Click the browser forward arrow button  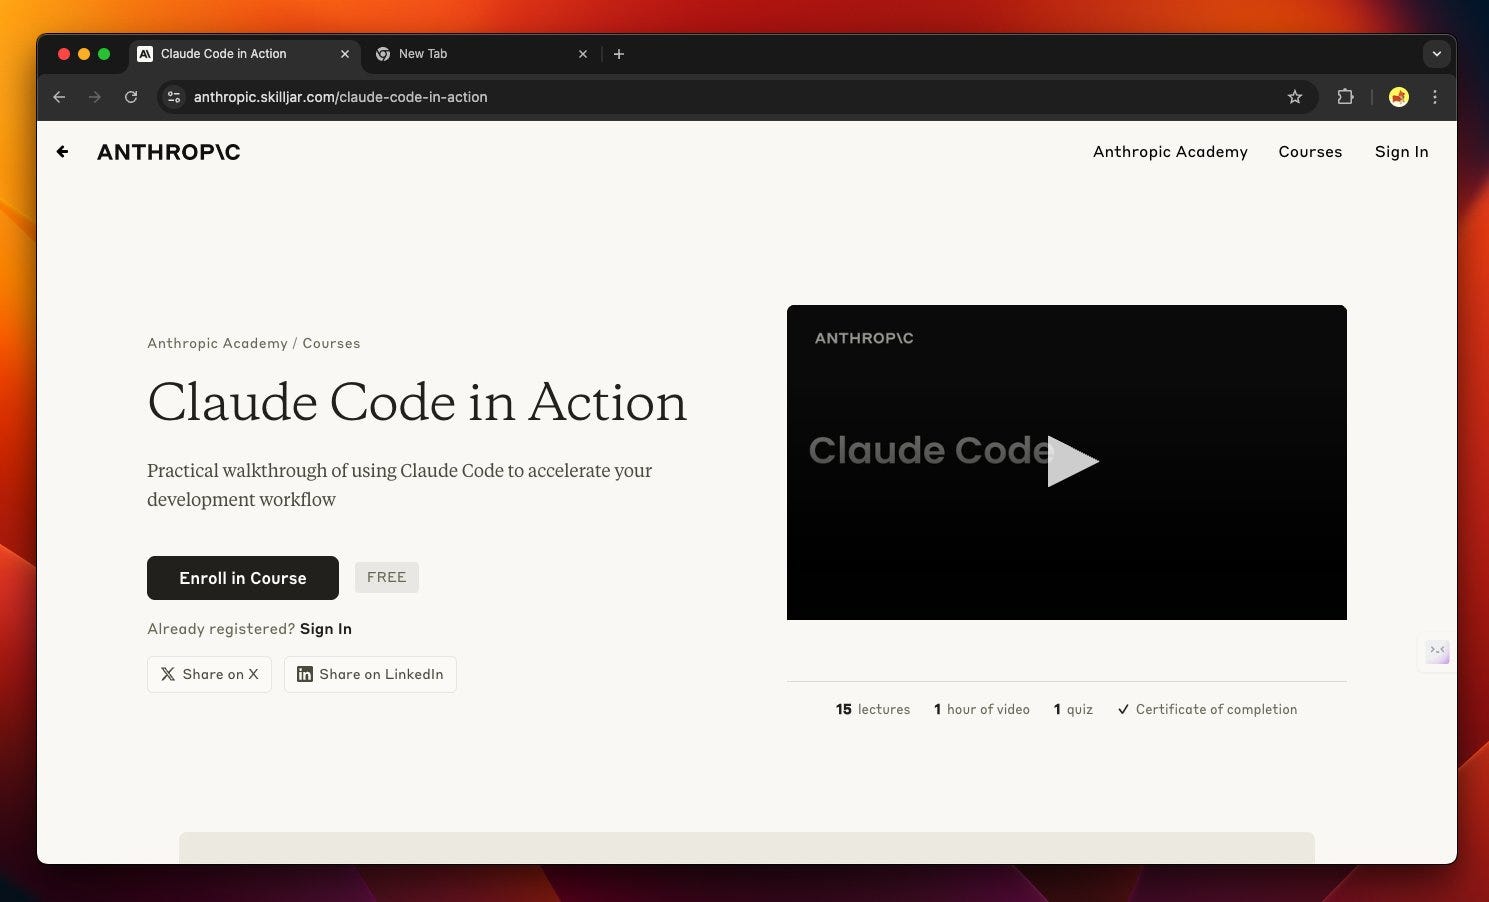pos(95,97)
